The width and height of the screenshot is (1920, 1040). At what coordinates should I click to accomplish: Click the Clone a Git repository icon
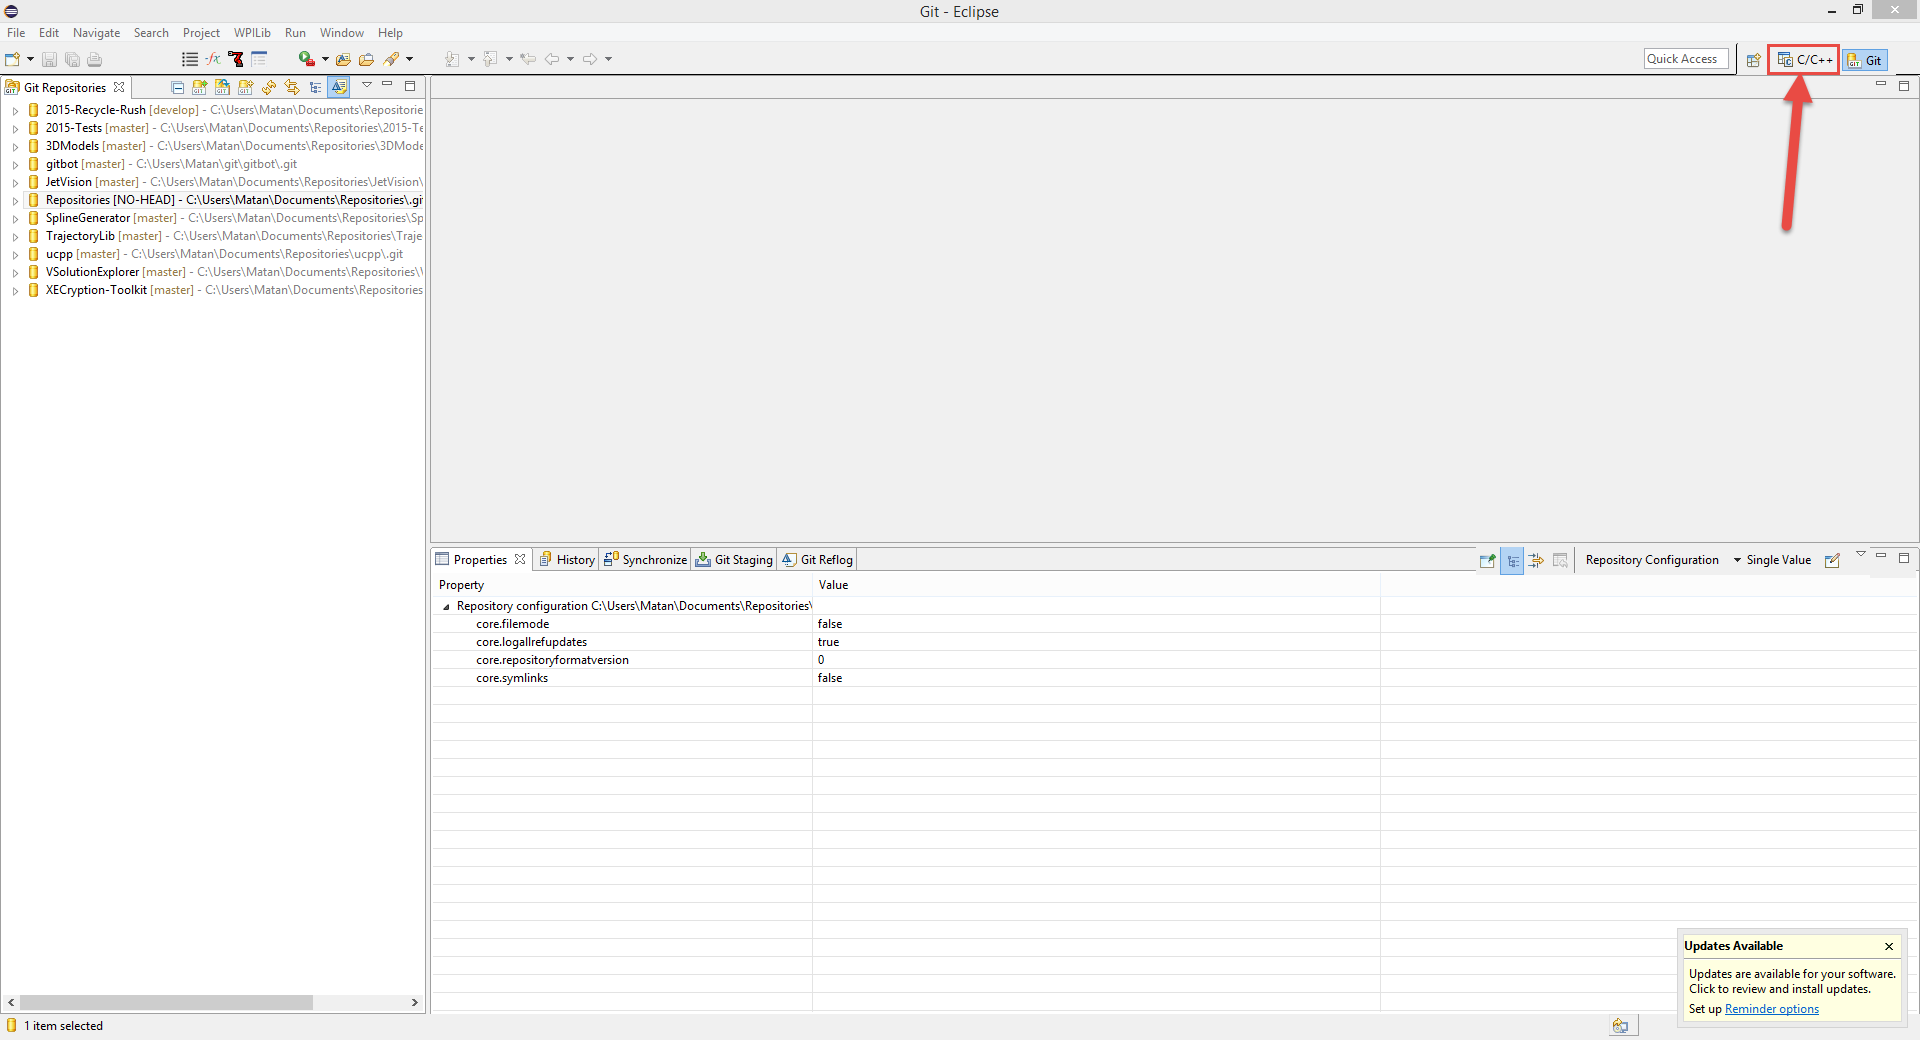click(x=223, y=87)
